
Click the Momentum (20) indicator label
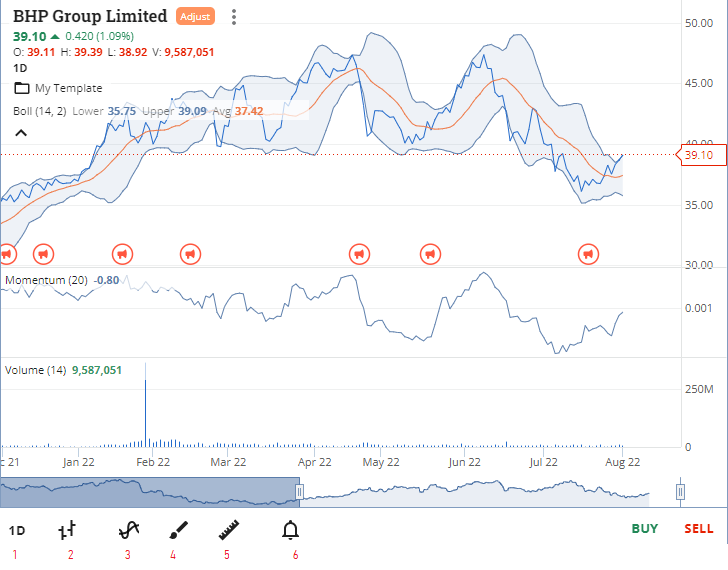(x=46, y=280)
